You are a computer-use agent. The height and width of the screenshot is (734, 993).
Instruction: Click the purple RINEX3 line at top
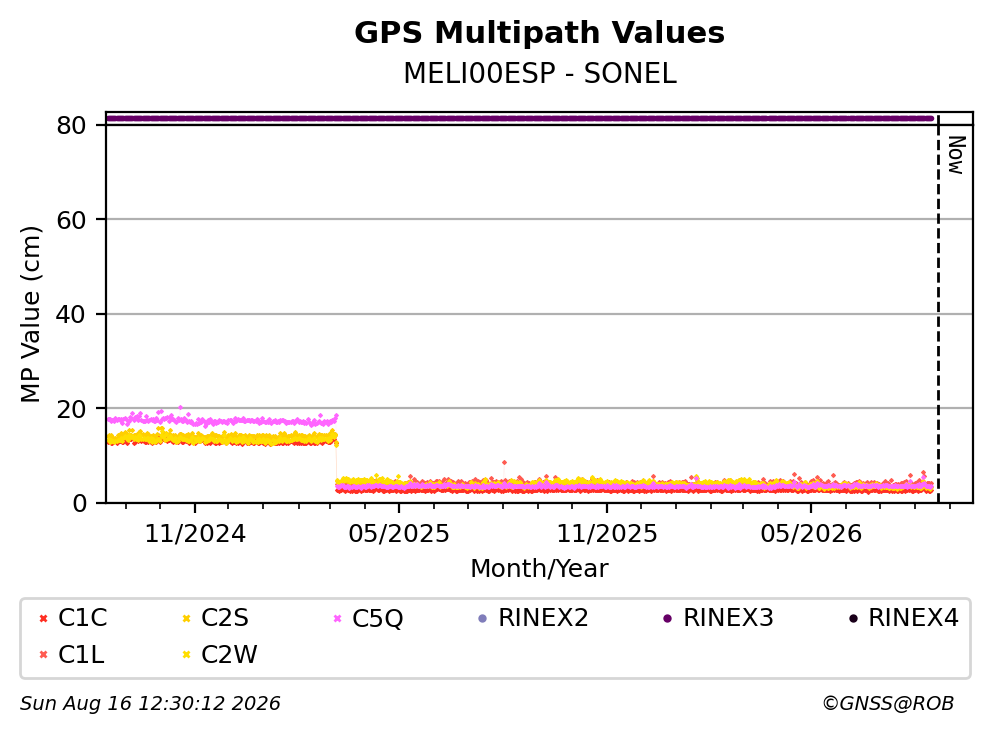pos(519,118)
